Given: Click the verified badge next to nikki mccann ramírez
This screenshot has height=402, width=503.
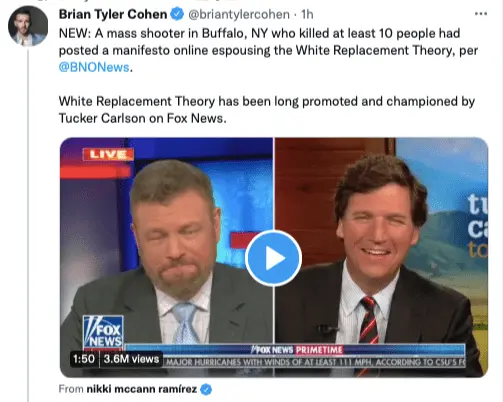Looking at the screenshot, I should click(206, 389).
